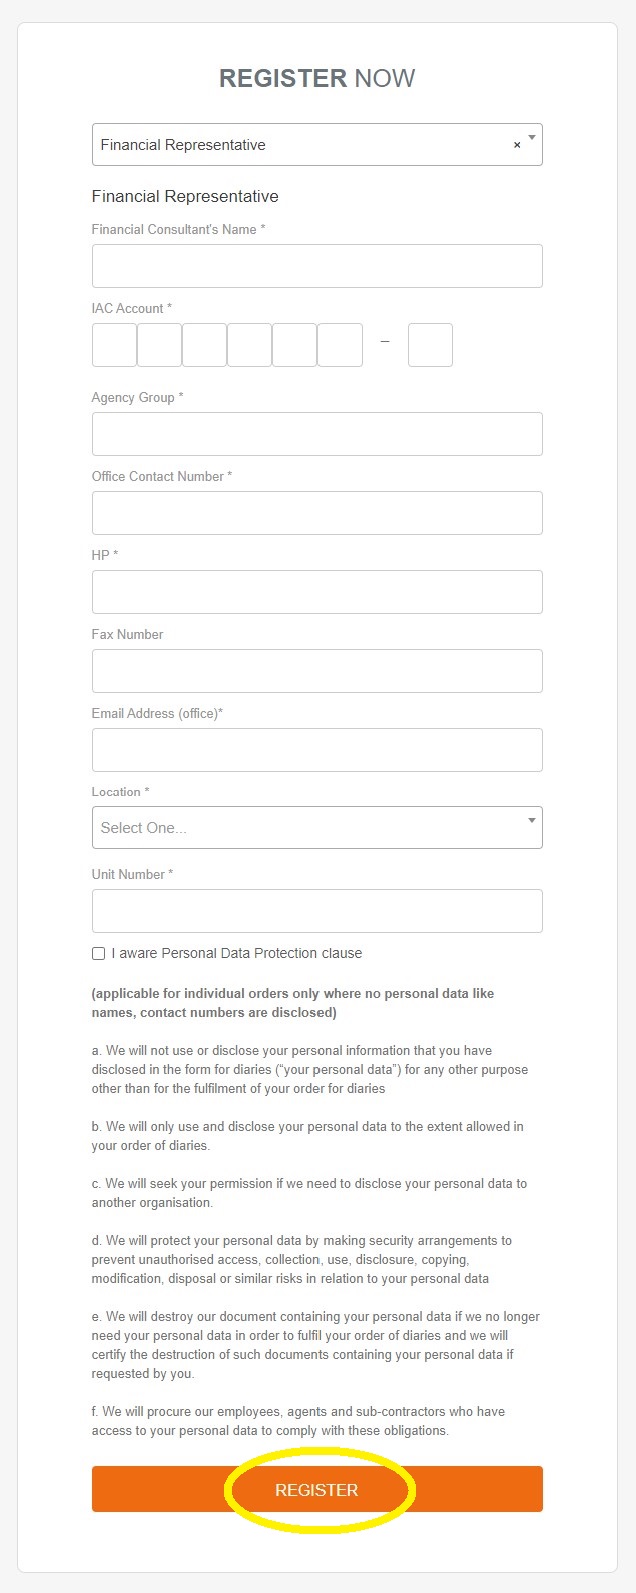This screenshot has width=636, height=1593.
Task: Select the HP input field
Action: click(317, 592)
